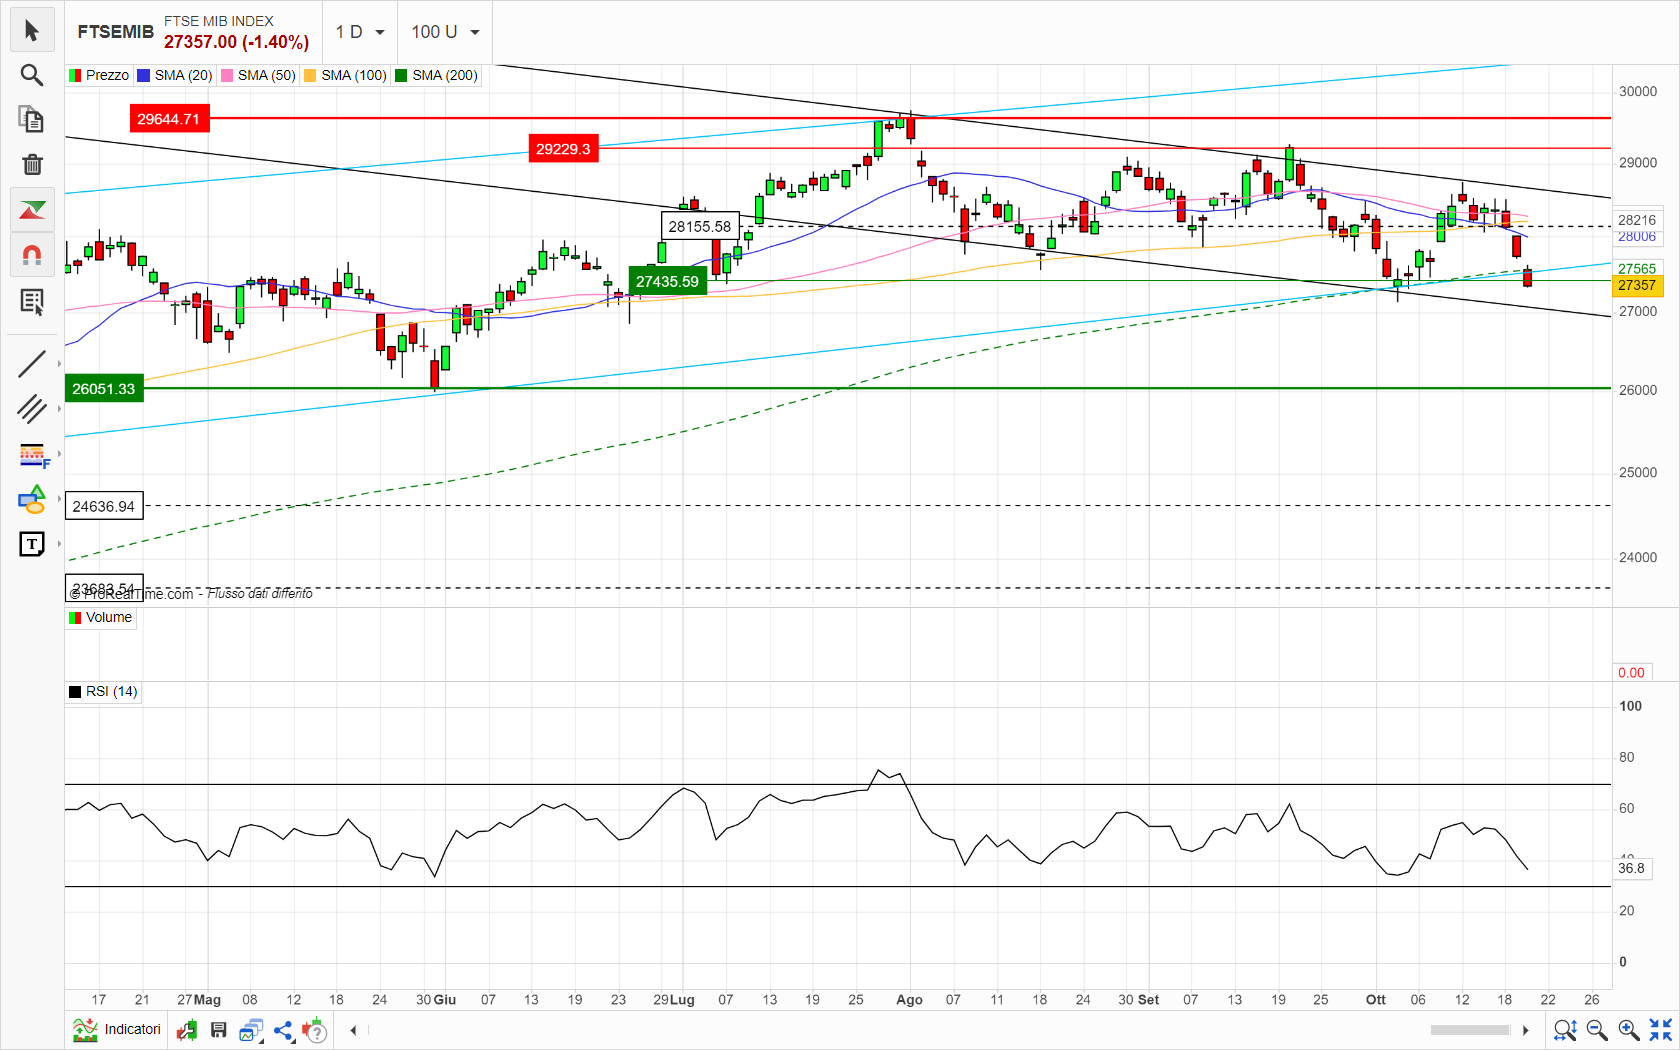Click the zoom in magnifier
The width and height of the screenshot is (1680, 1050).
click(1628, 1030)
